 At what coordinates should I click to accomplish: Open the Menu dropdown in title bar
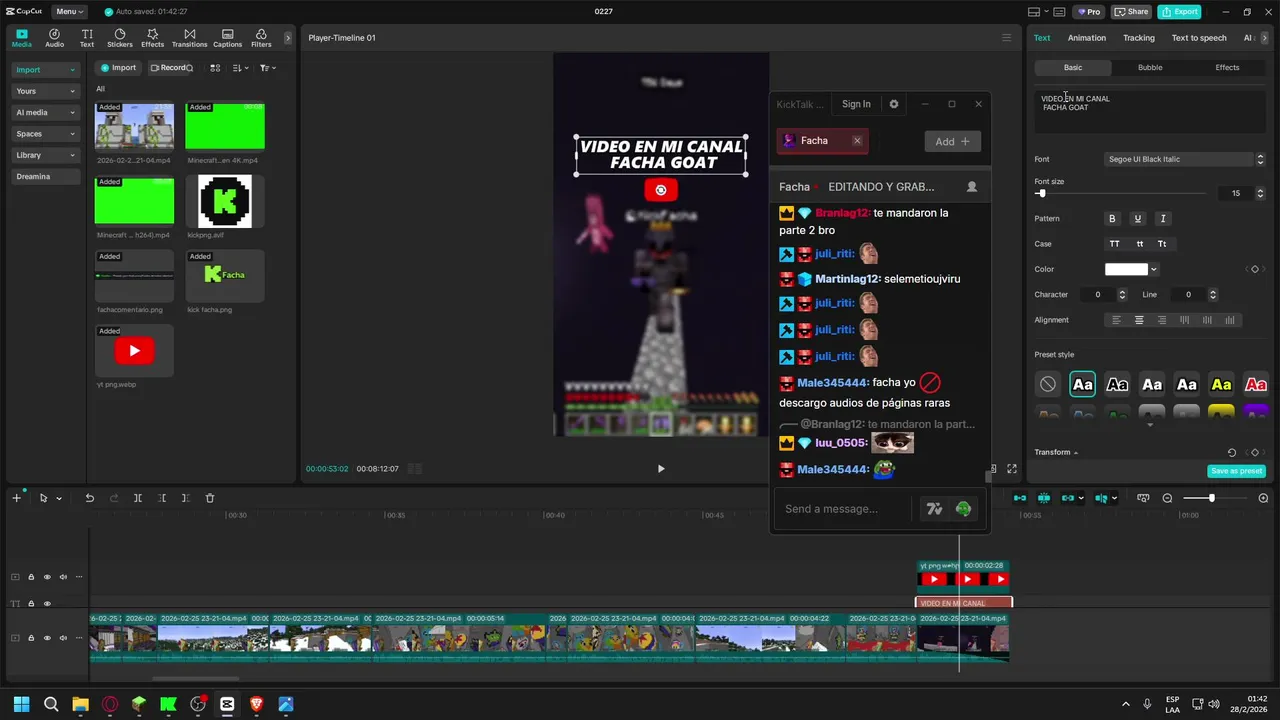69,12
